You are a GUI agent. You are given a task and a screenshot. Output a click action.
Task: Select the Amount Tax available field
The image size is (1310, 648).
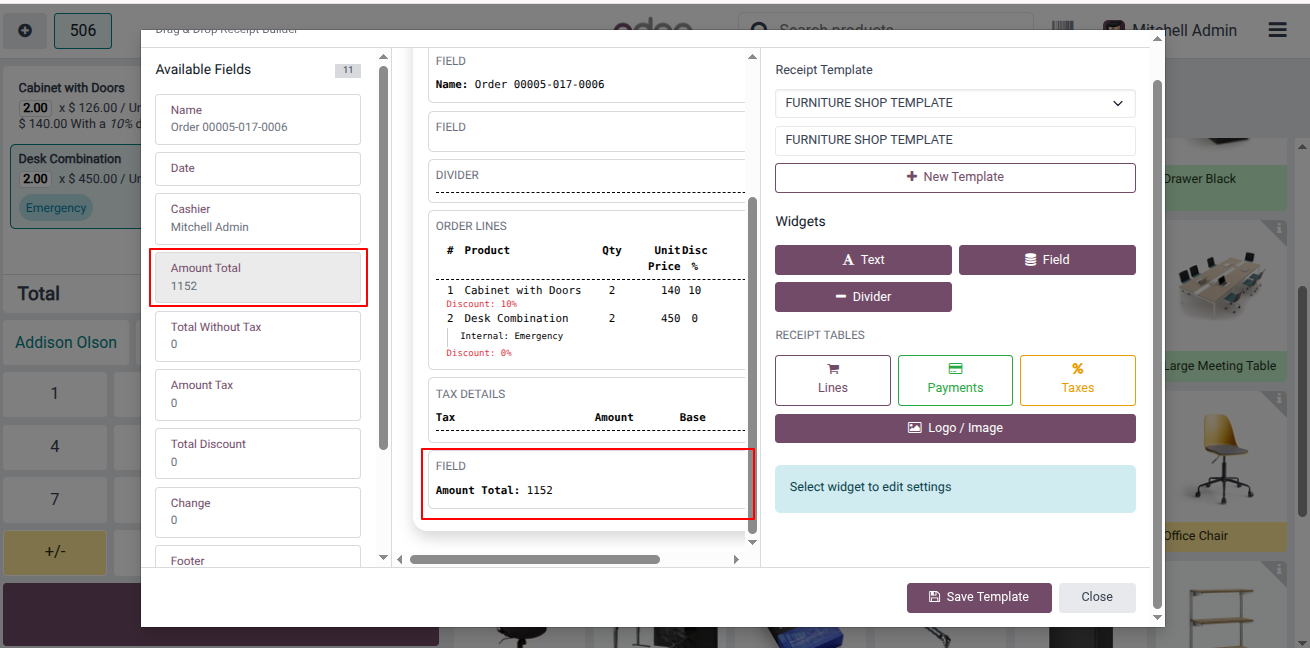click(258, 394)
